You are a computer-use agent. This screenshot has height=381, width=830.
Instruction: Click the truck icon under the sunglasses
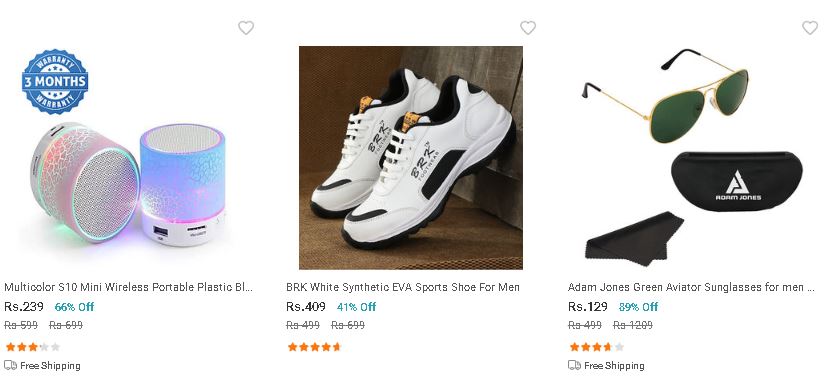(x=574, y=365)
